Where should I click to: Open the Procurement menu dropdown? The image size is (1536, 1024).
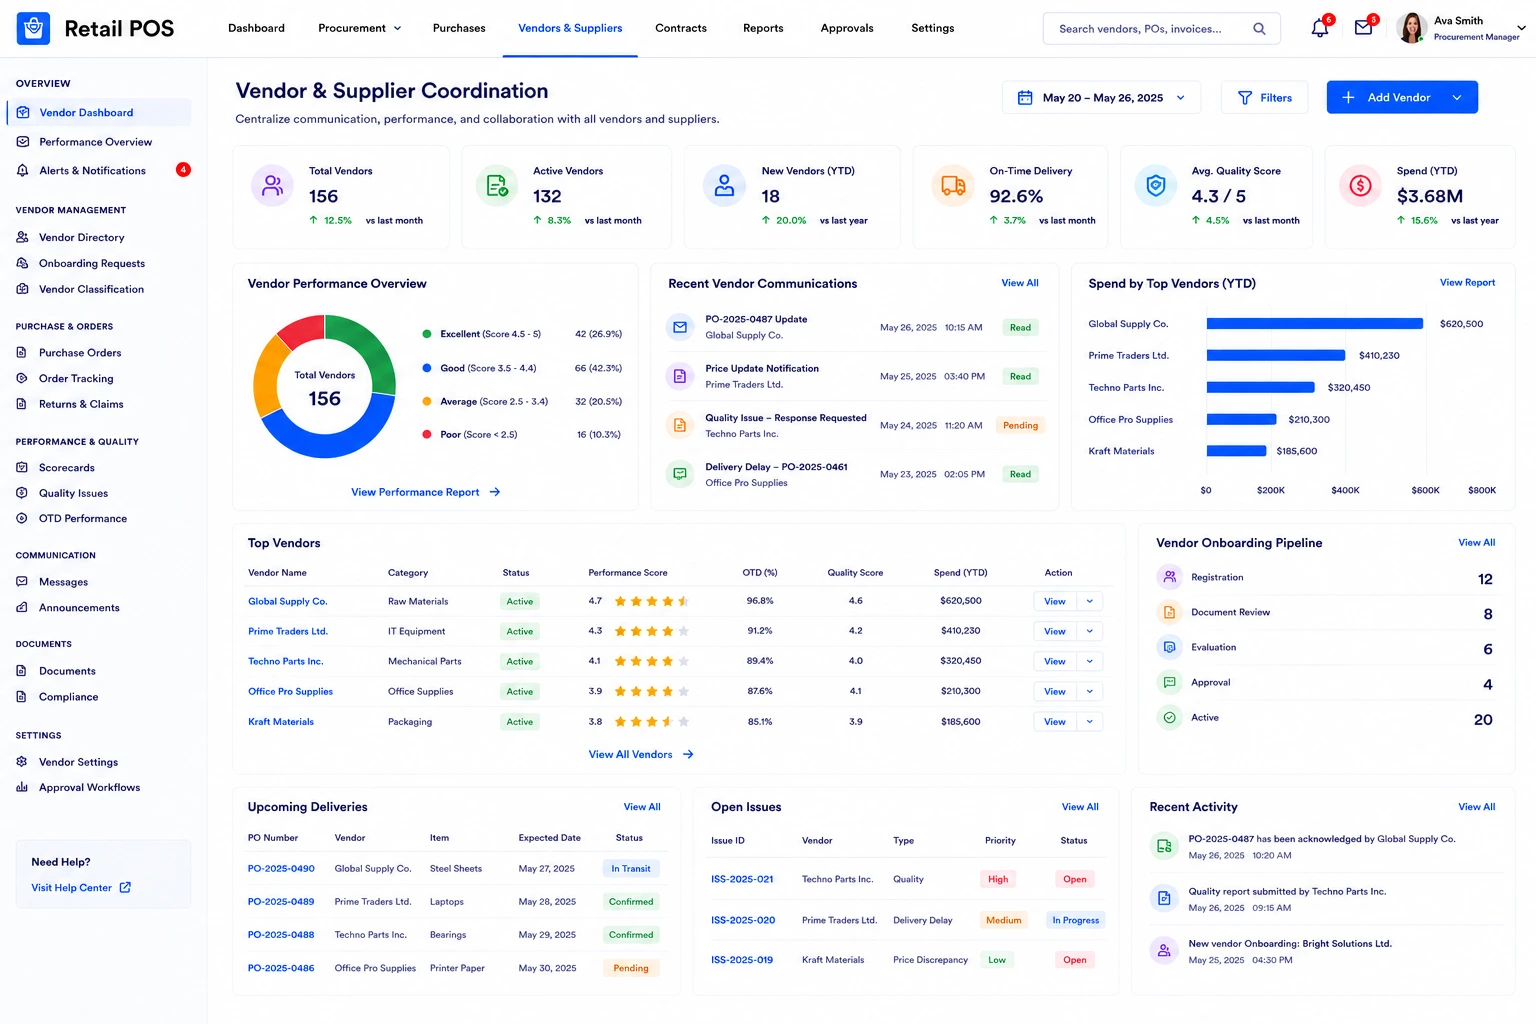point(359,28)
